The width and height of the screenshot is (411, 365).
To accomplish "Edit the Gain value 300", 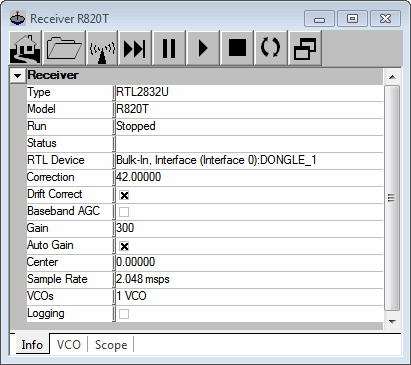I will tap(249, 228).
